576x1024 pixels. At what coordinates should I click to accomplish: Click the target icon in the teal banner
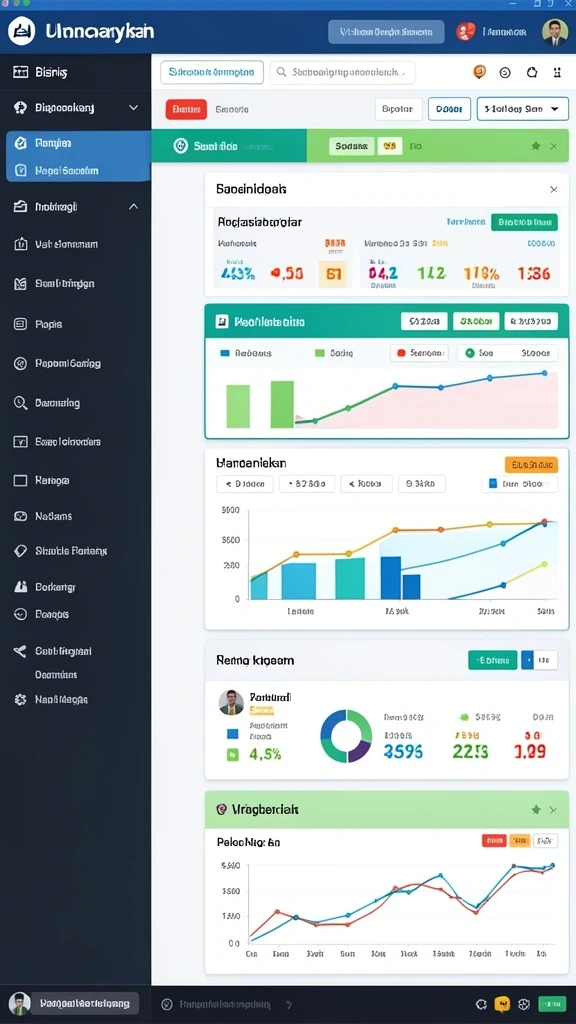tap(180, 146)
